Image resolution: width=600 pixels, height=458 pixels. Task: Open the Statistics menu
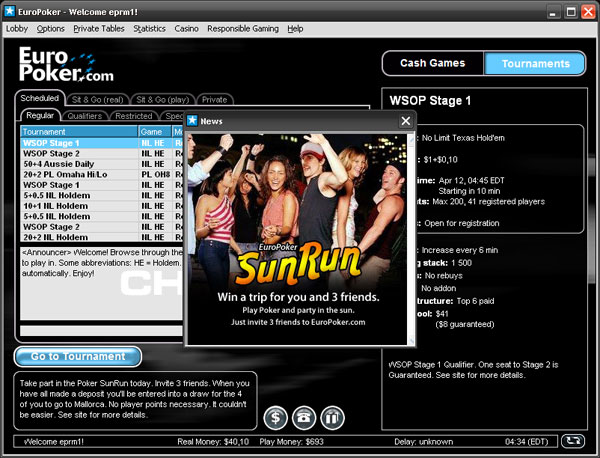149,29
